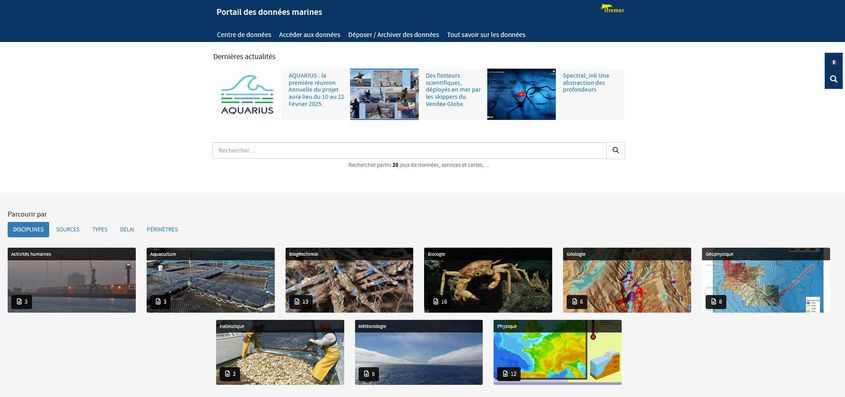Click document count badge on Météorologie card

point(369,374)
